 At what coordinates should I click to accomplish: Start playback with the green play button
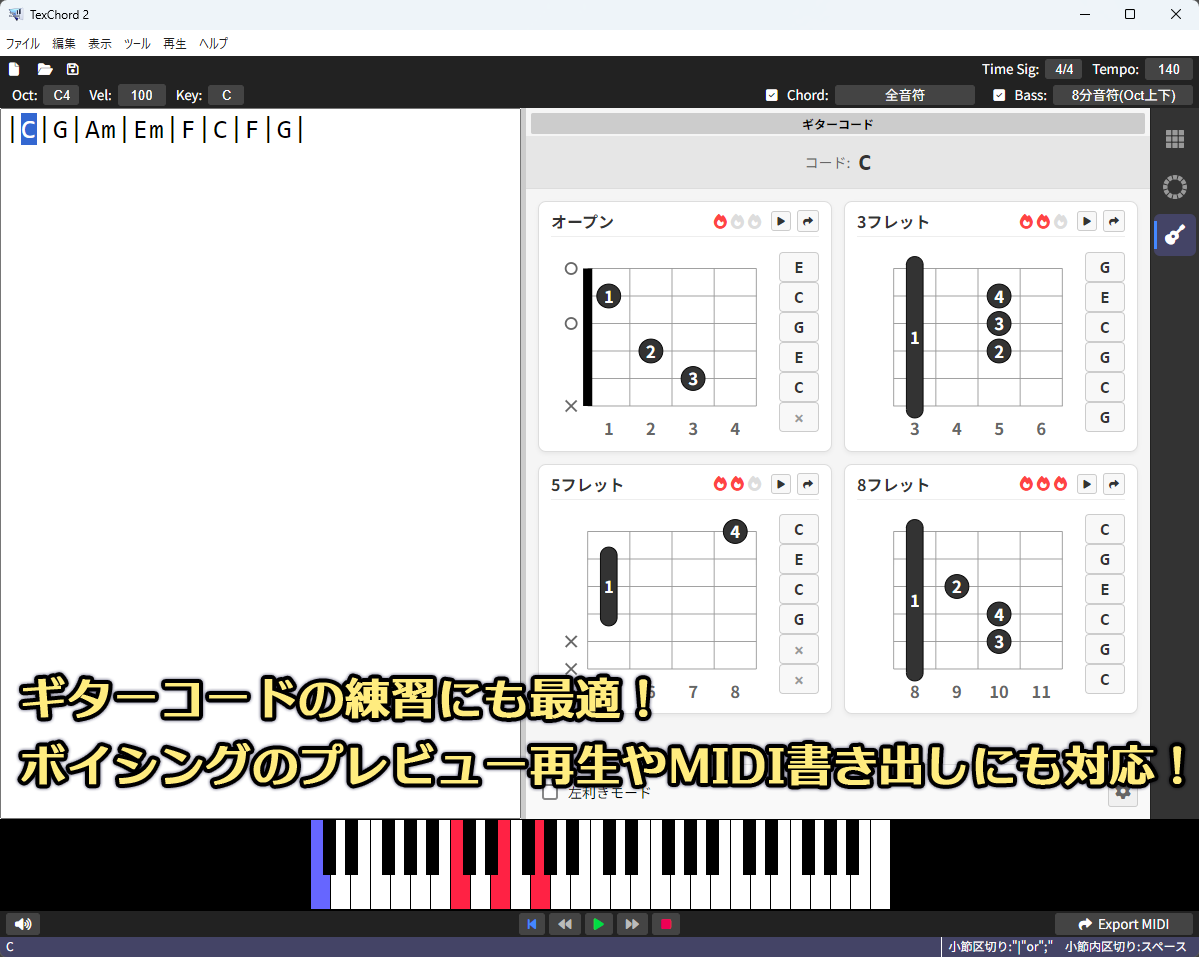[x=599, y=924]
